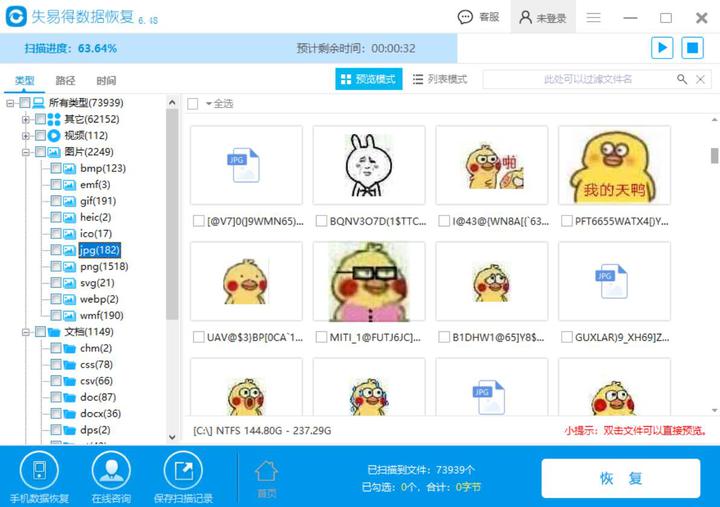Click the app logo icon
720x507 pixels.
tap(16, 17)
